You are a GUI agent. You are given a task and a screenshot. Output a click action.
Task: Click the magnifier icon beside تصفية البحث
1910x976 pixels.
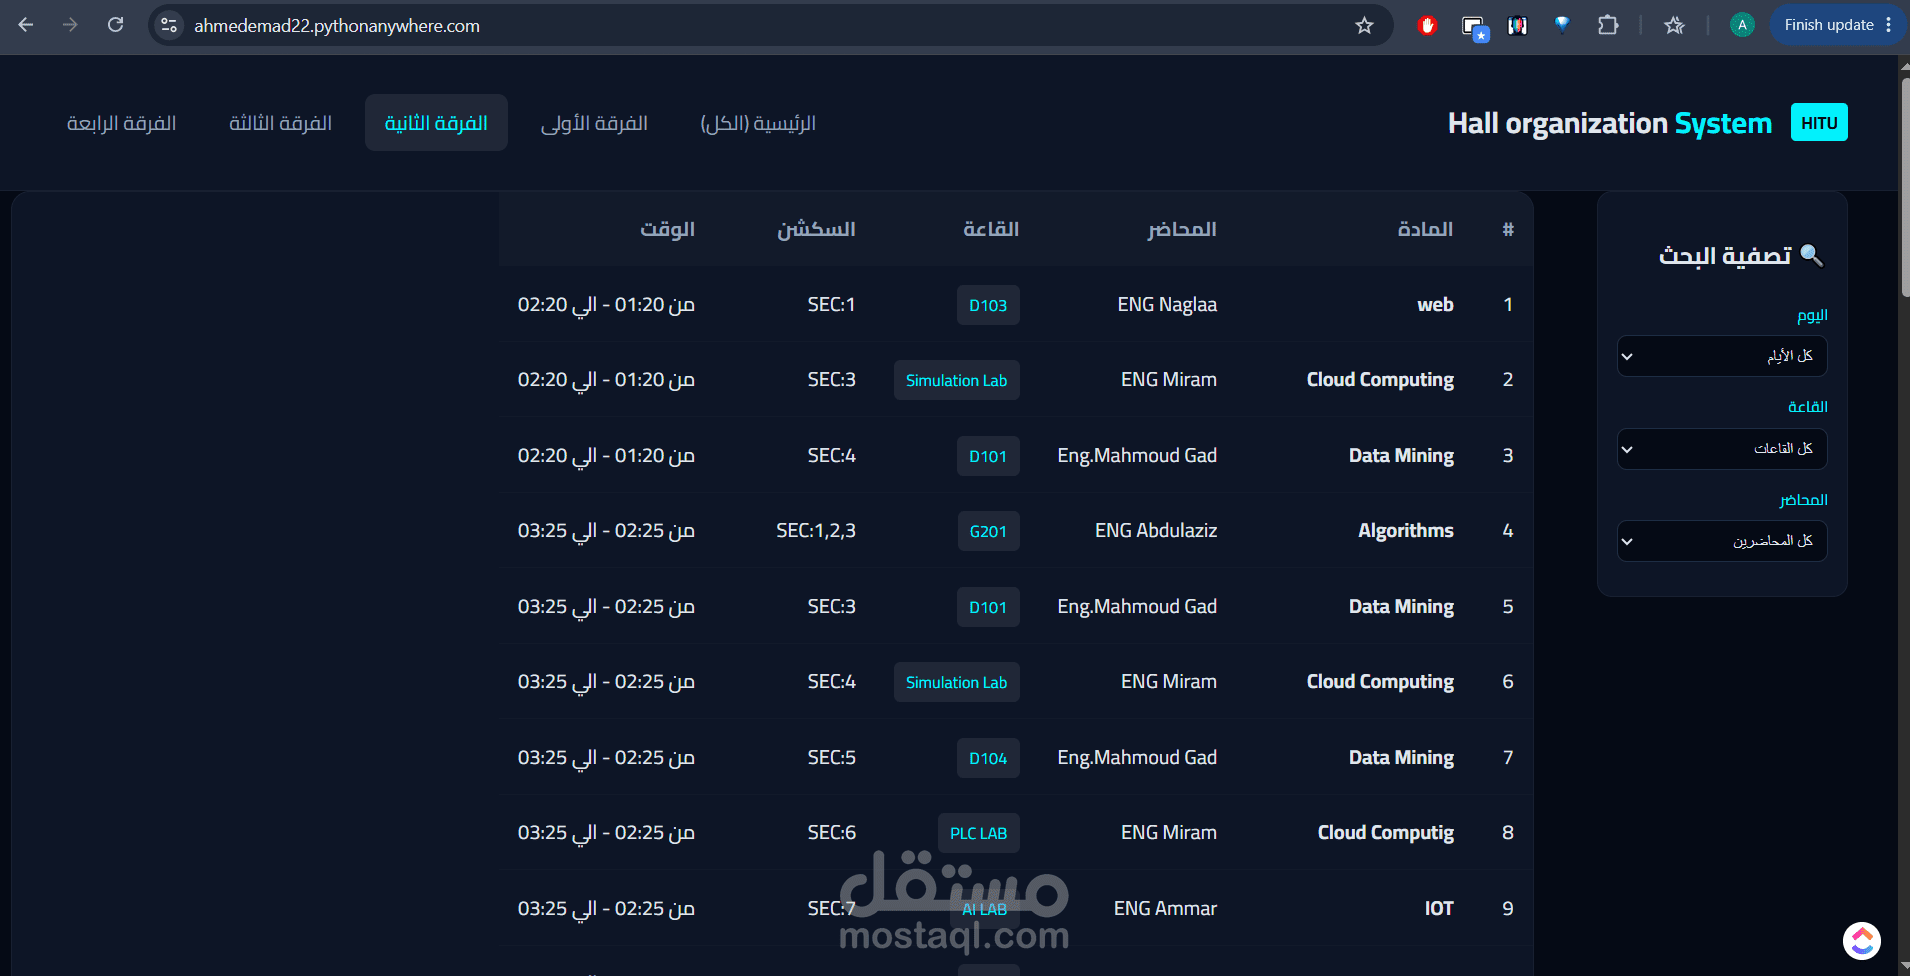pos(1811,255)
